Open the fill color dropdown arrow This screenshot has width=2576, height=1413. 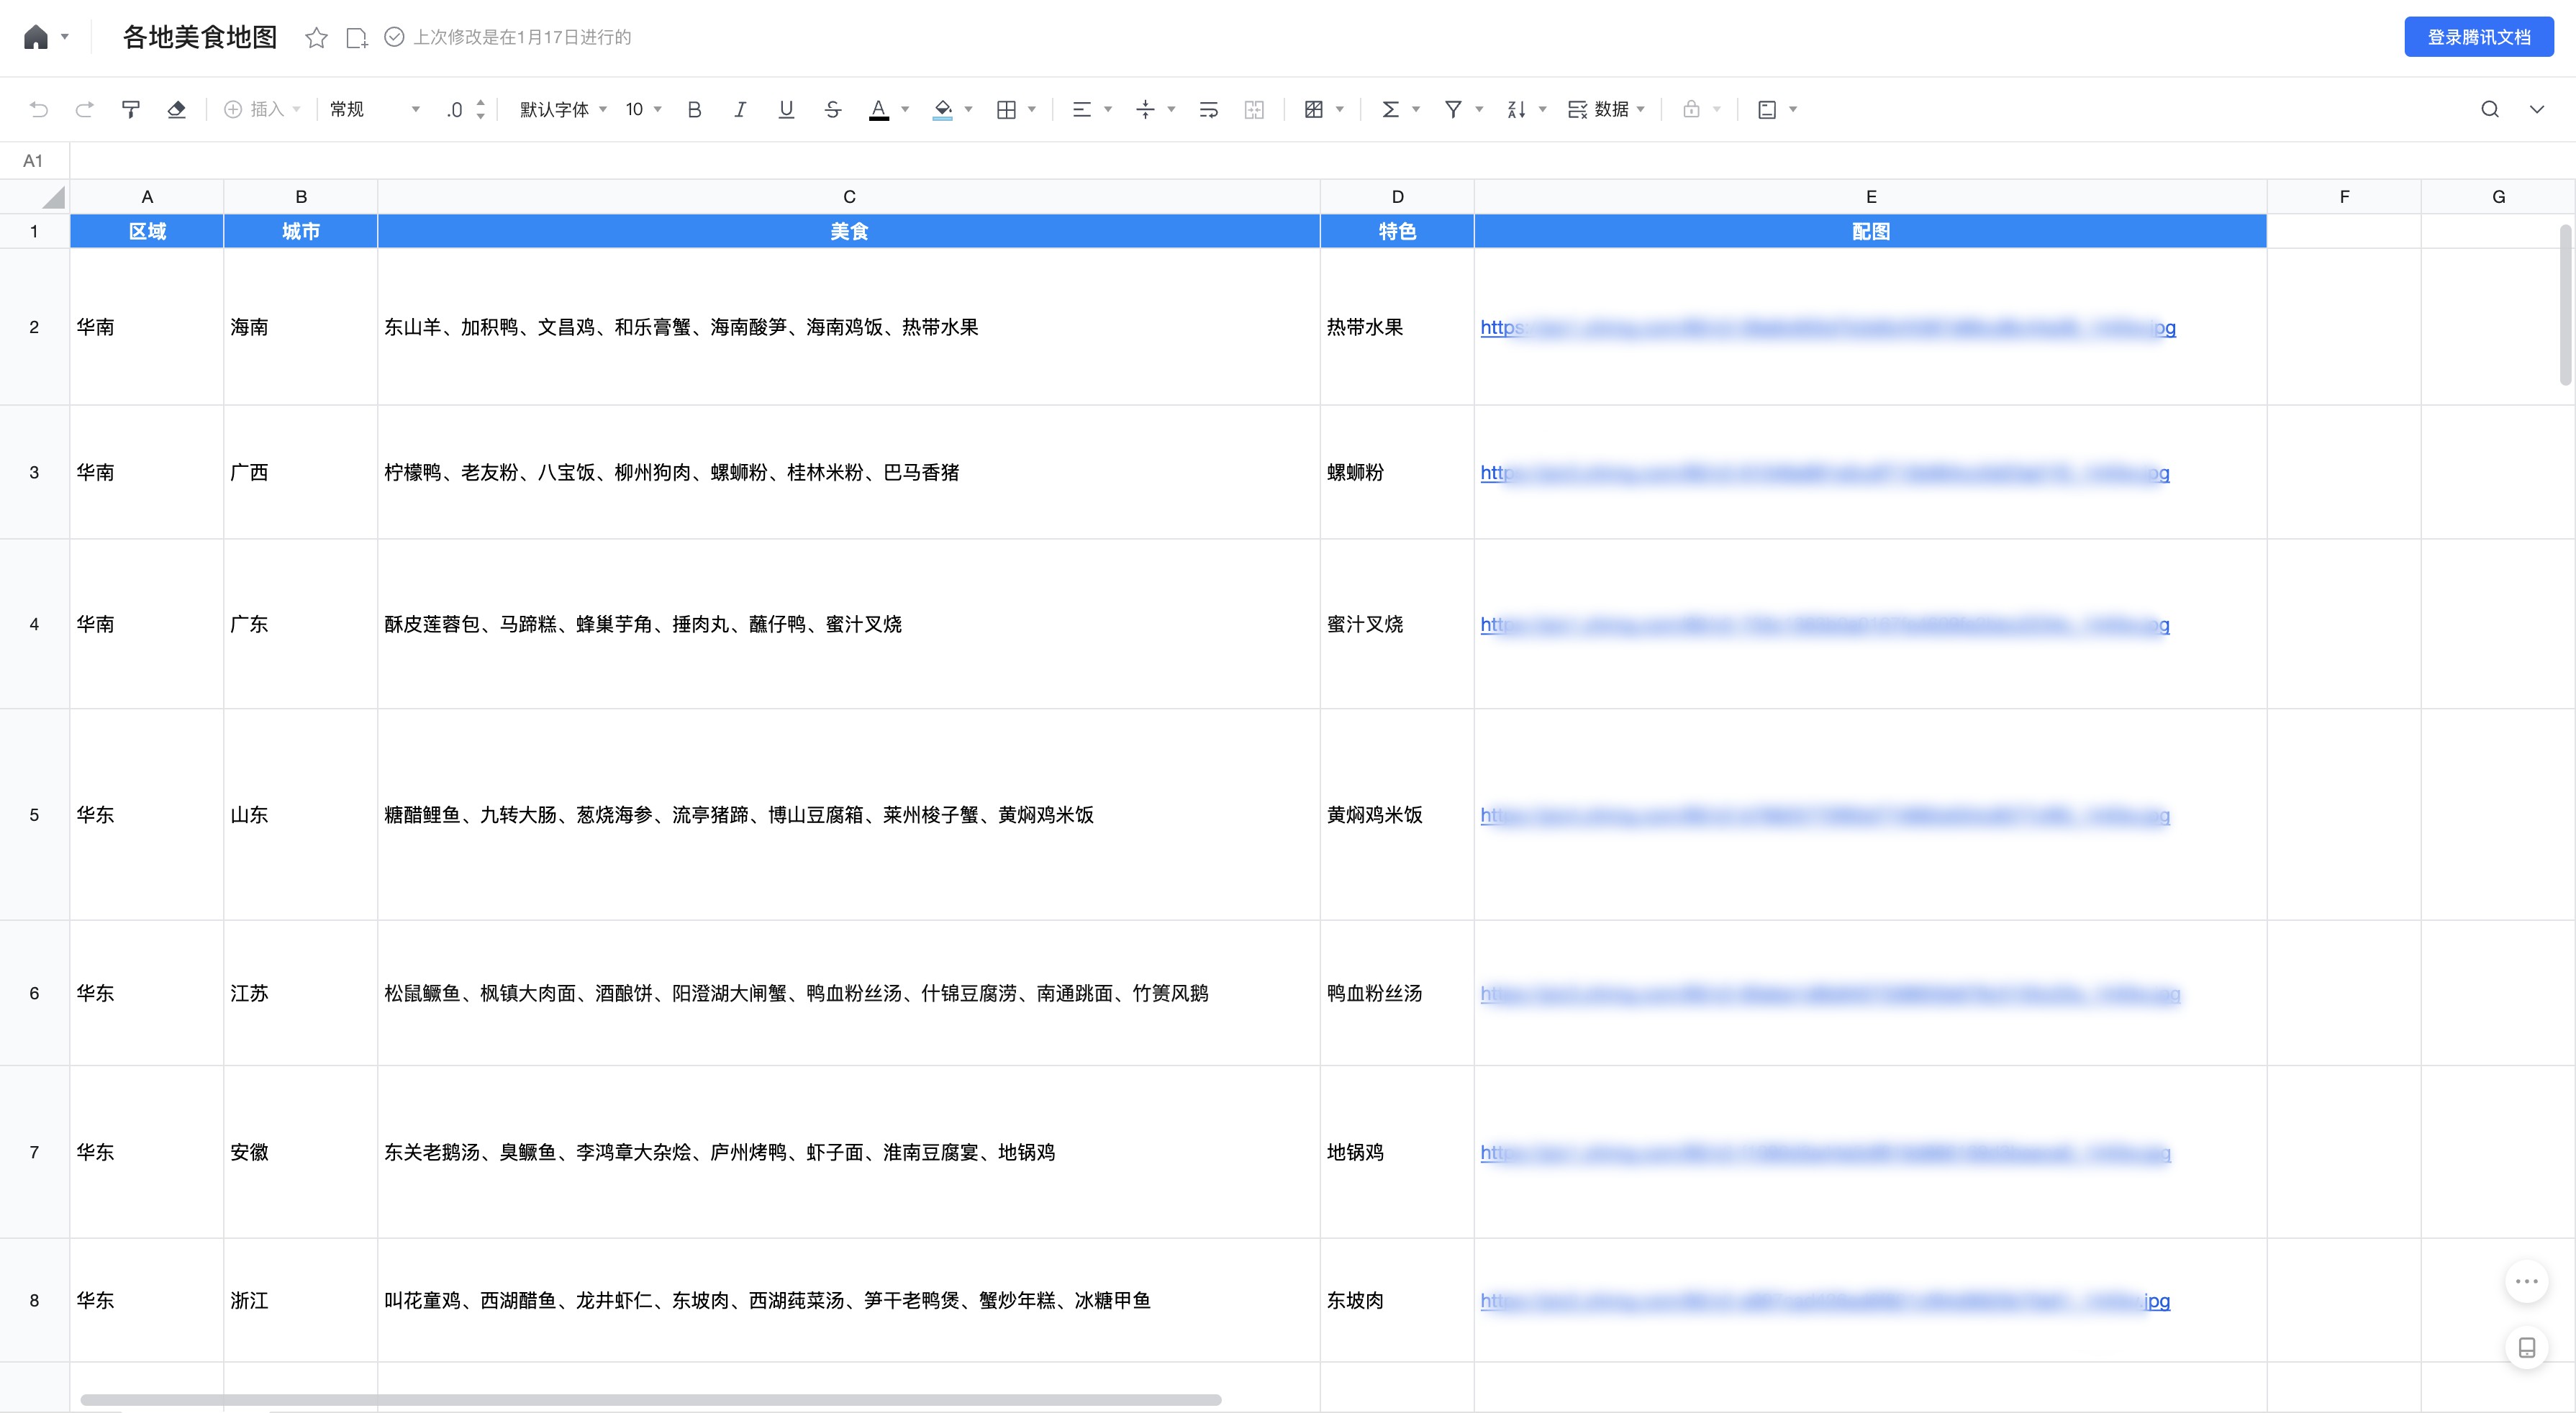point(968,109)
